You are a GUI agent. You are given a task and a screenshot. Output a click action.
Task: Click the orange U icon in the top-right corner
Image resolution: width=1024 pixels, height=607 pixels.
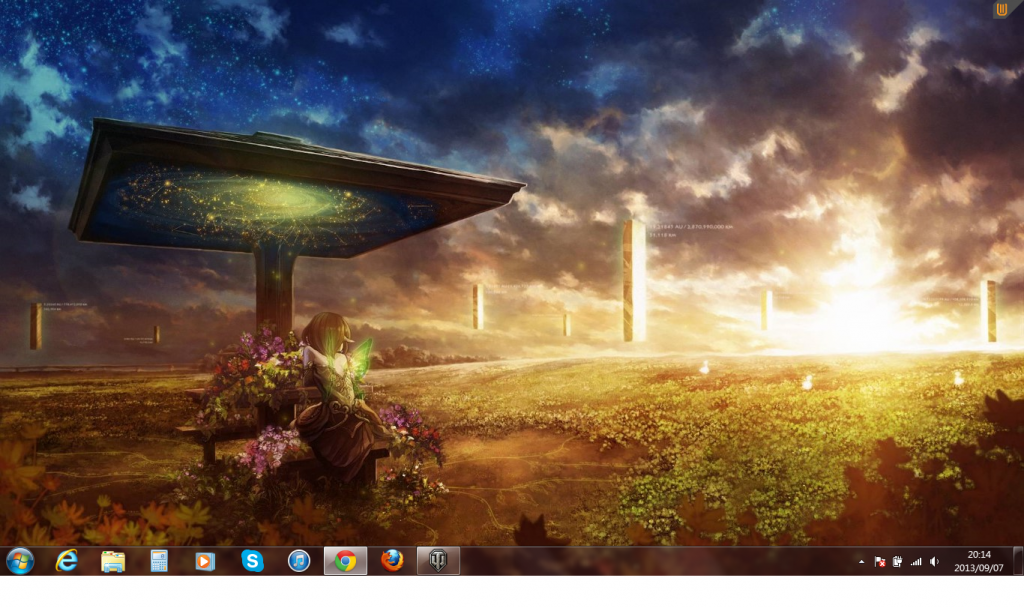[x=1001, y=9]
